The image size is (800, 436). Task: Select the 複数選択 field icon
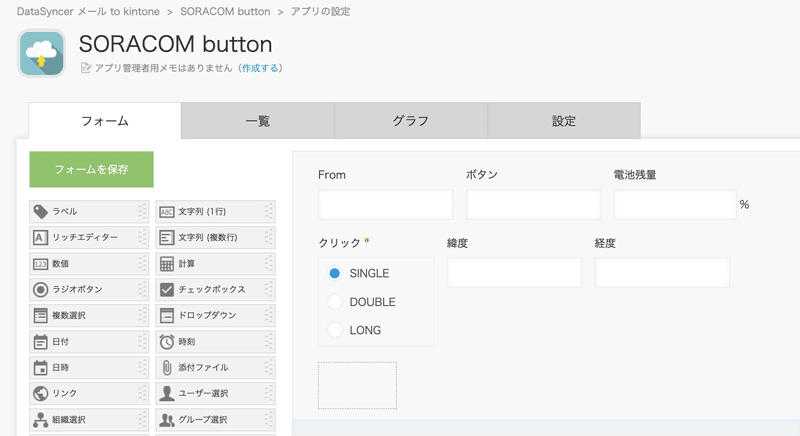[40, 316]
